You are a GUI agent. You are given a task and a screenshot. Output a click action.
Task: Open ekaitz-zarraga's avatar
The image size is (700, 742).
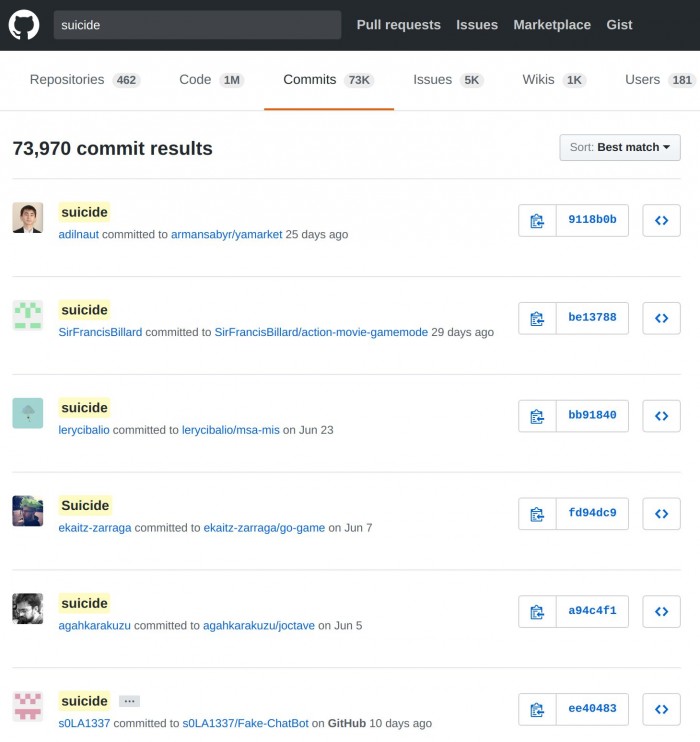click(x=27, y=511)
